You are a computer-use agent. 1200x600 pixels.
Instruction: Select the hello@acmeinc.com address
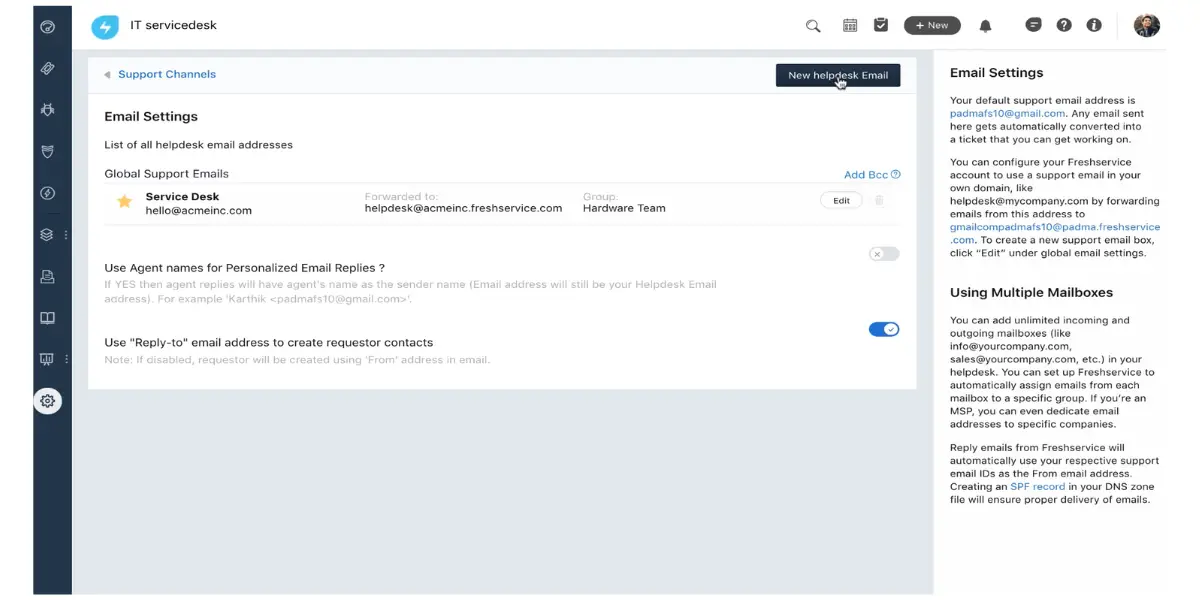pyautogui.click(x=199, y=210)
